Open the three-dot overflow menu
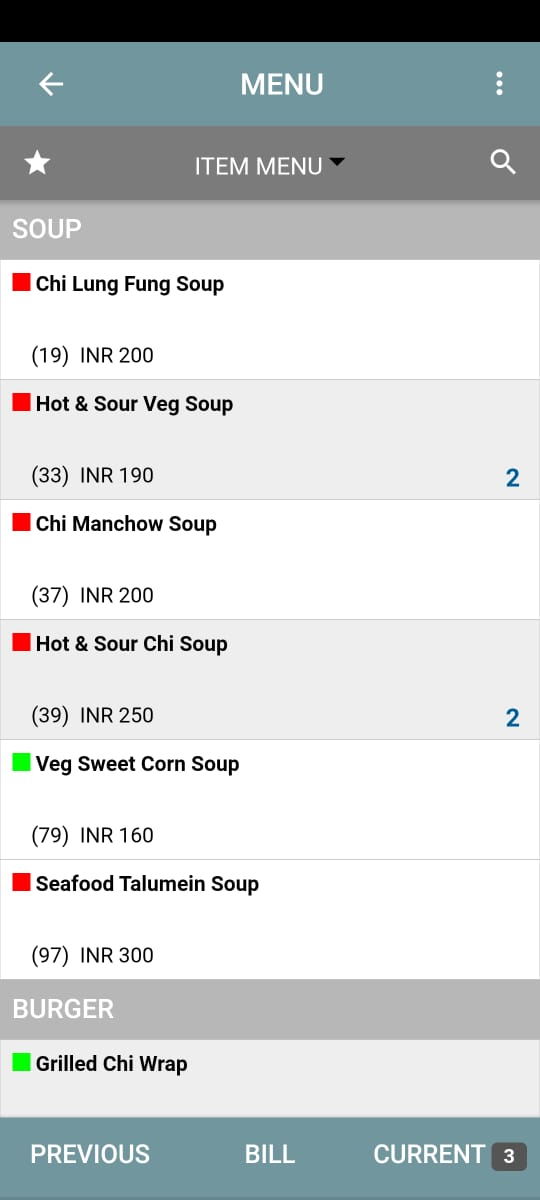540x1200 pixels. click(x=499, y=84)
